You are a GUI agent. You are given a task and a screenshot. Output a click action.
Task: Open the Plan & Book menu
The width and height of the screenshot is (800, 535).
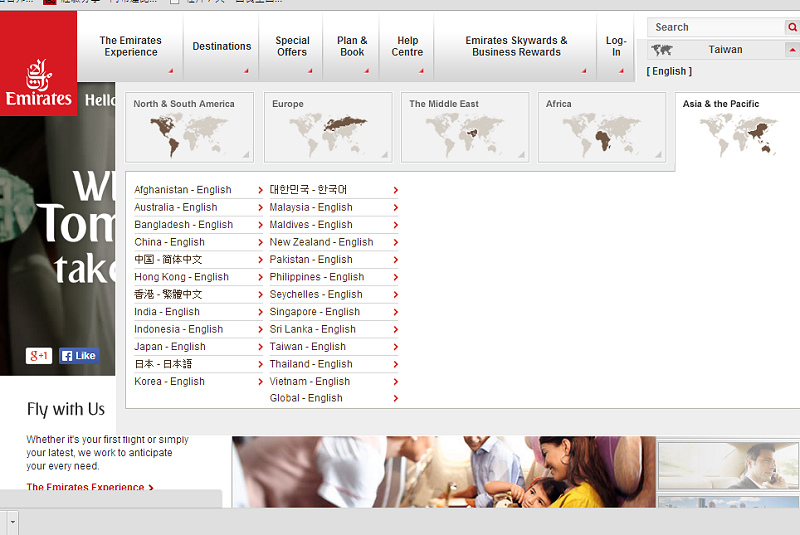(x=352, y=46)
